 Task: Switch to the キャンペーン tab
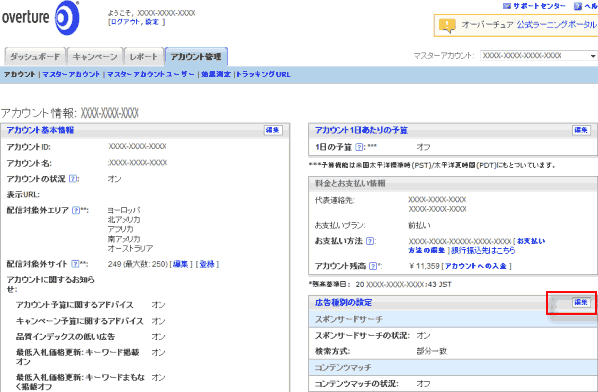(x=95, y=57)
